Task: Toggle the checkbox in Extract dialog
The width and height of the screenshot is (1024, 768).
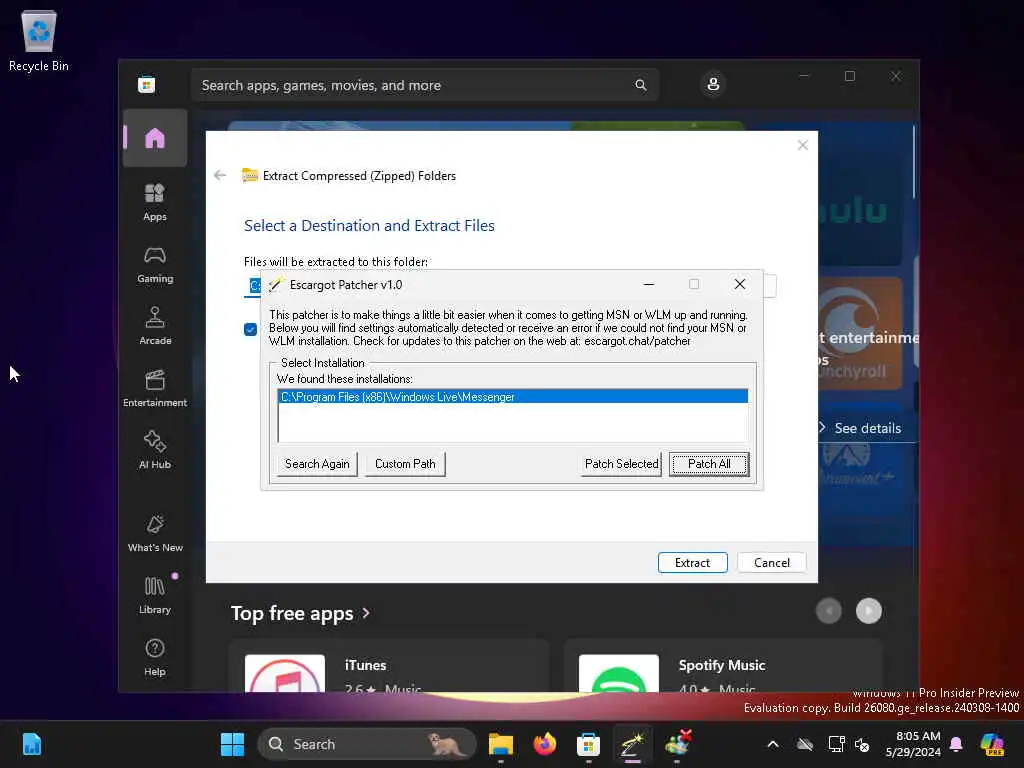Action: (250, 329)
